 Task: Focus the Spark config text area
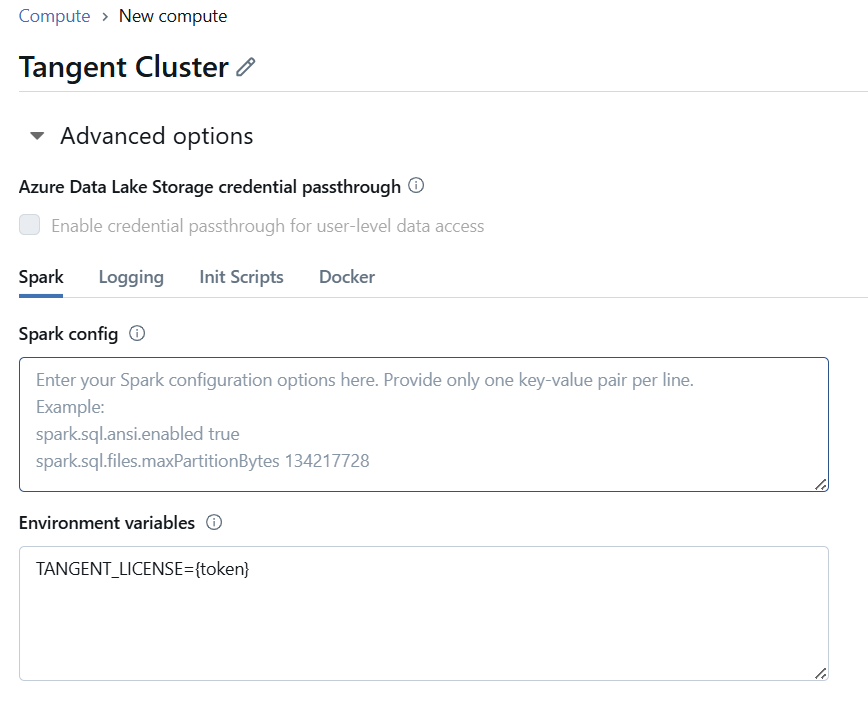click(x=423, y=424)
